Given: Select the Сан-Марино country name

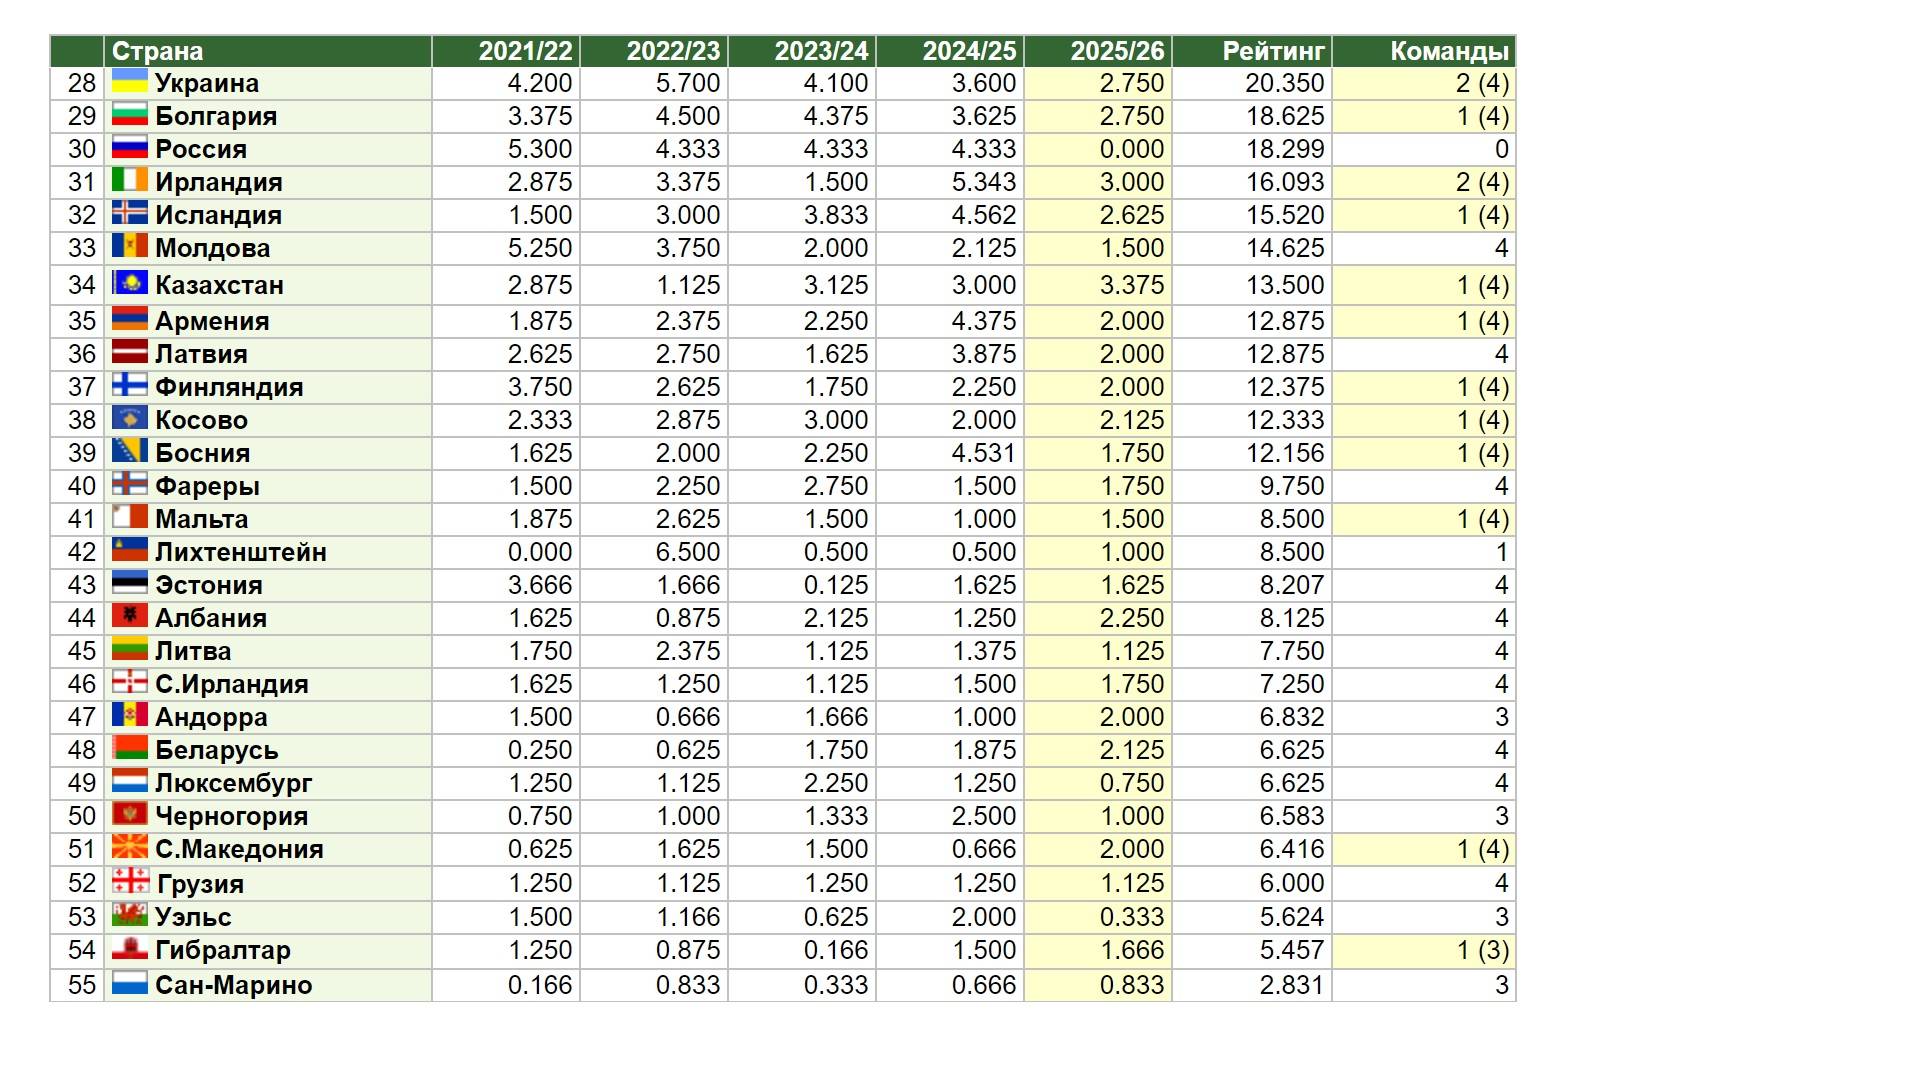Looking at the screenshot, I should click(233, 985).
